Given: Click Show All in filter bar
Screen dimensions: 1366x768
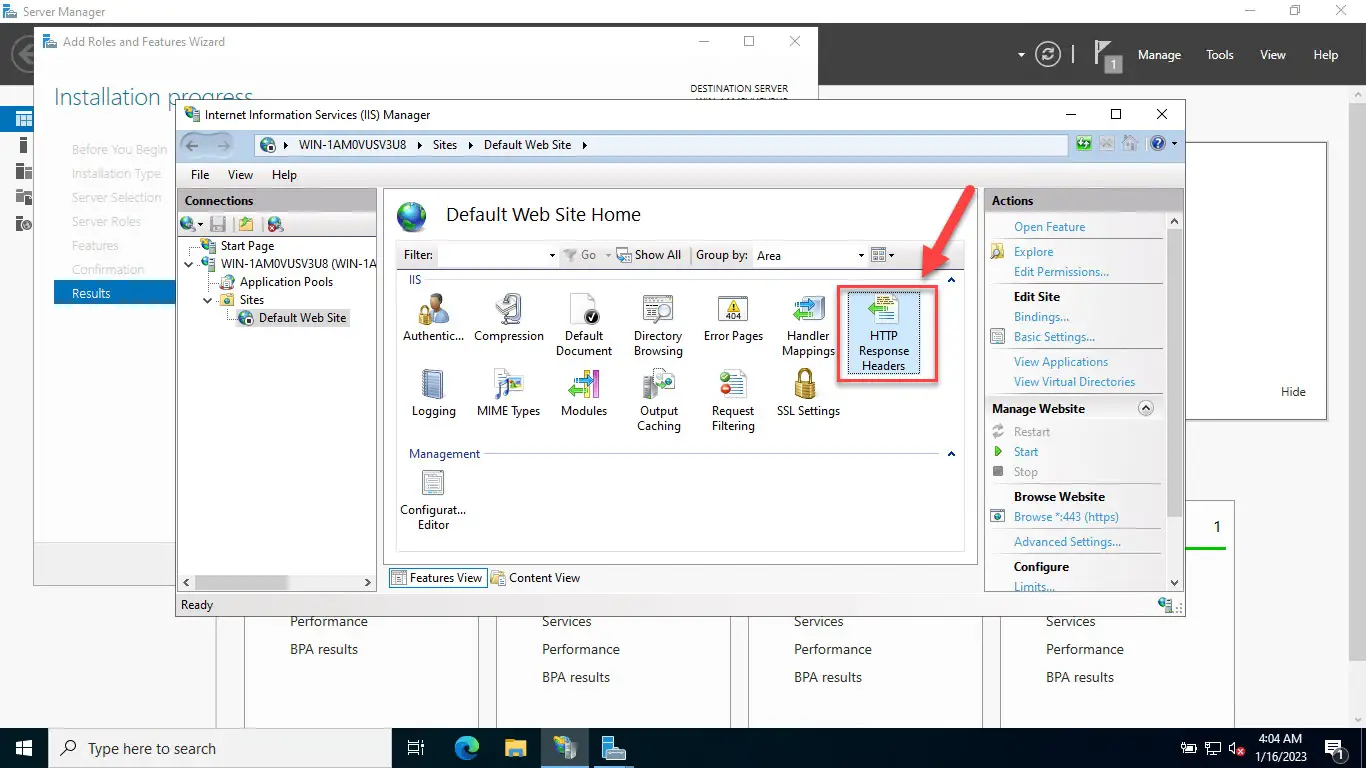Looking at the screenshot, I should [x=649, y=256].
